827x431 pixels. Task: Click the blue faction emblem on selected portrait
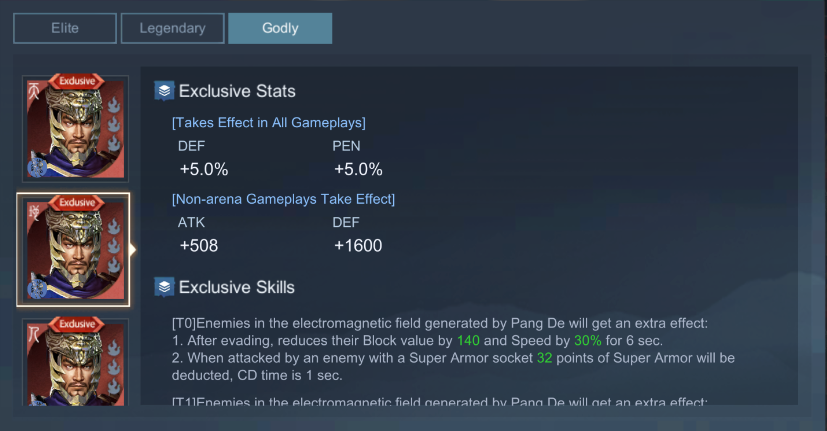37,289
